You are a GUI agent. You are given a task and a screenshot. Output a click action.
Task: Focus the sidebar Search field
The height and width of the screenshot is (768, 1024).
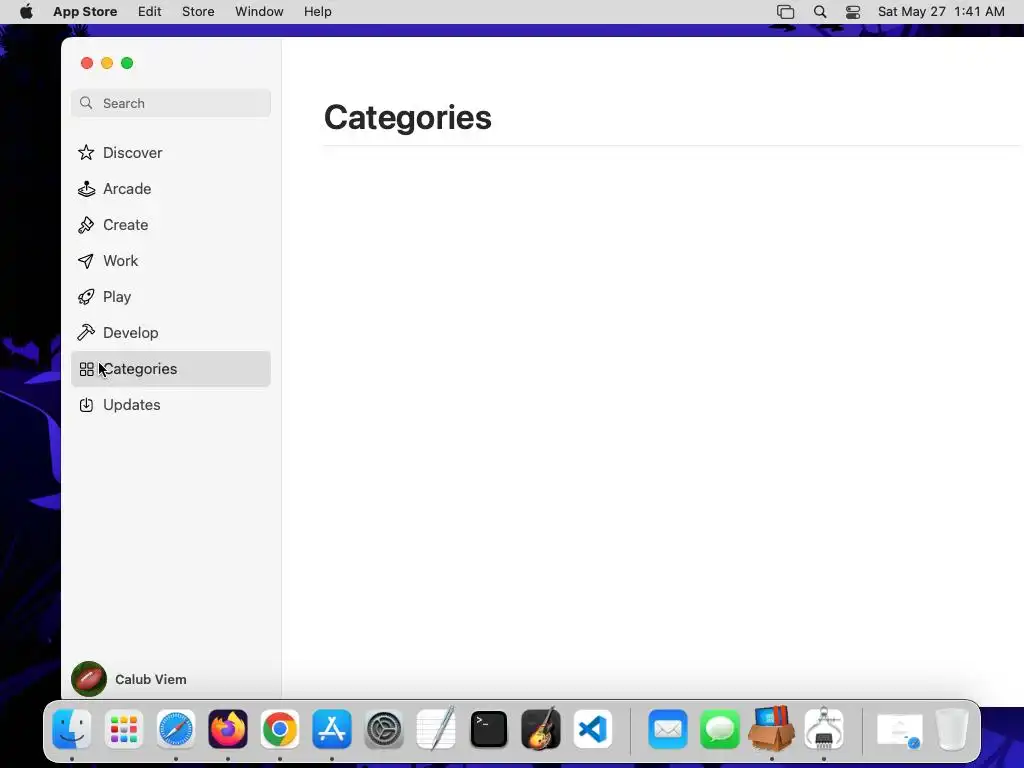click(170, 103)
